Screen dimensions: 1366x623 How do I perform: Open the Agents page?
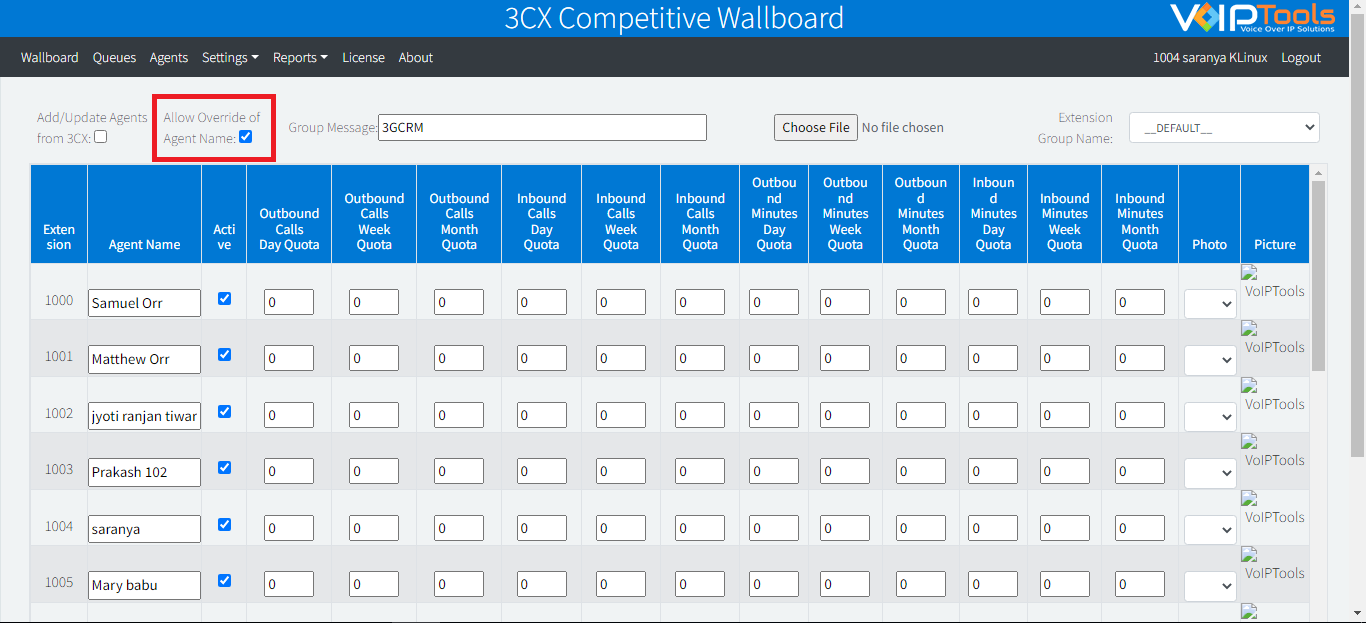169,58
